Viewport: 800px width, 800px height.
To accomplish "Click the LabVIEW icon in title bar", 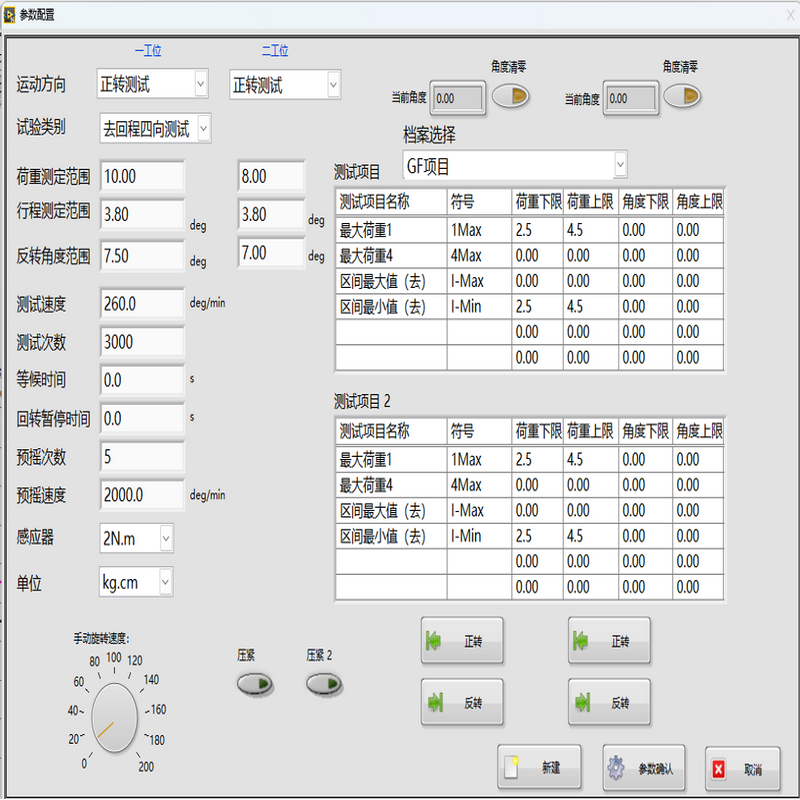I will click(10, 14).
